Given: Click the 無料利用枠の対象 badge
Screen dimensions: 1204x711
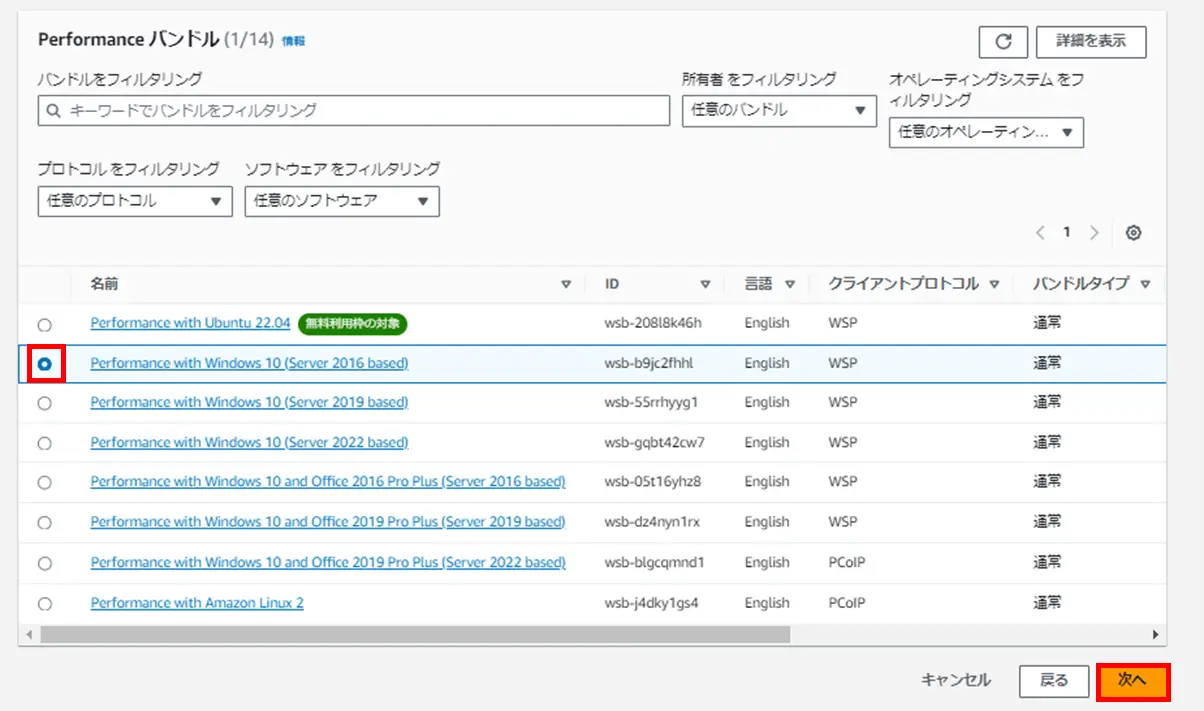Looking at the screenshot, I should tap(352, 323).
